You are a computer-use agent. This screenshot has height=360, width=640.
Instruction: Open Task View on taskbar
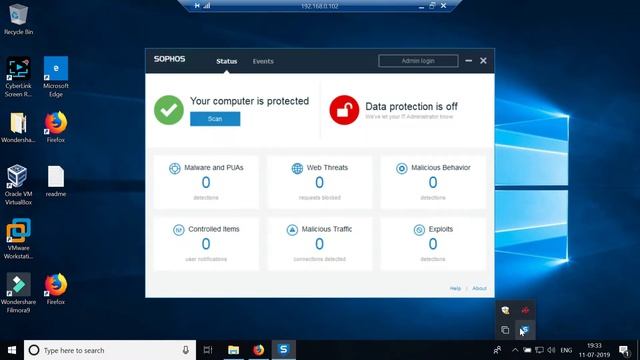click(208, 350)
